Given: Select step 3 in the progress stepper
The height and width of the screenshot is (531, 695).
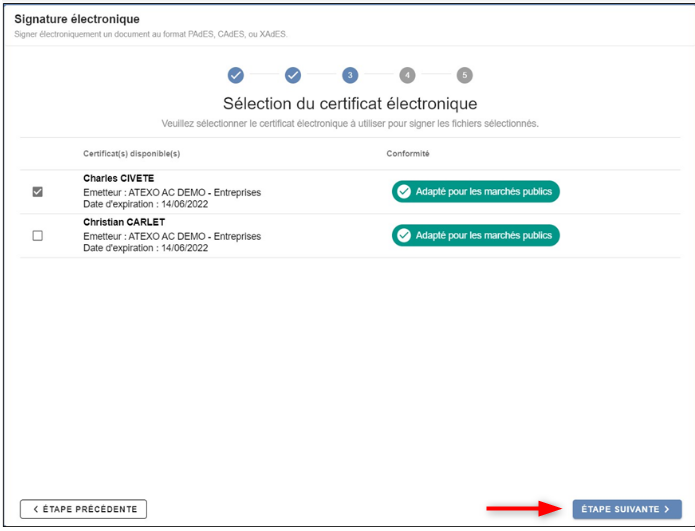Looking at the screenshot, I should 350,75.
